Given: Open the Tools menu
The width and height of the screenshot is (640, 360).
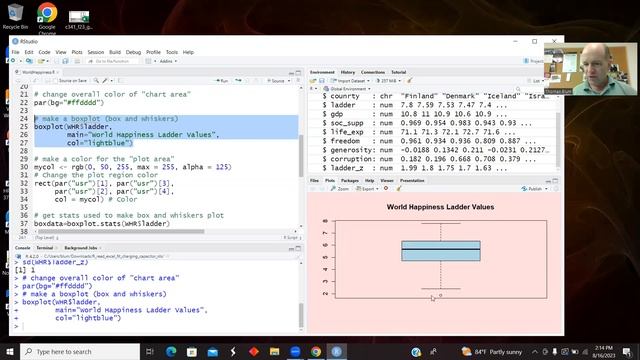Looking at the screenshot, I should 171,52.
